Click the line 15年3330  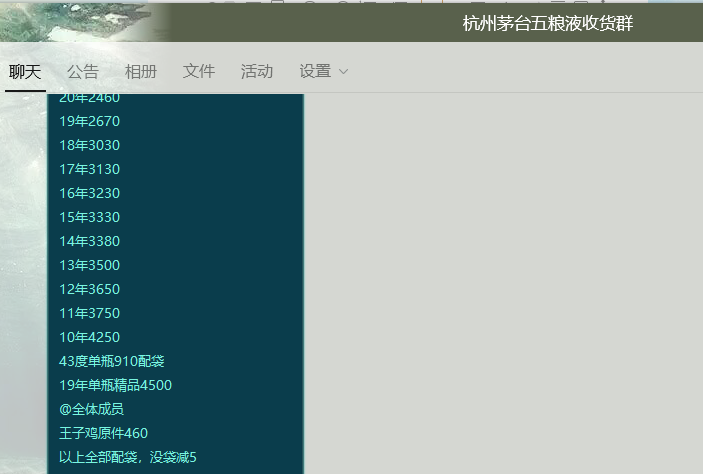click(90, 217)
